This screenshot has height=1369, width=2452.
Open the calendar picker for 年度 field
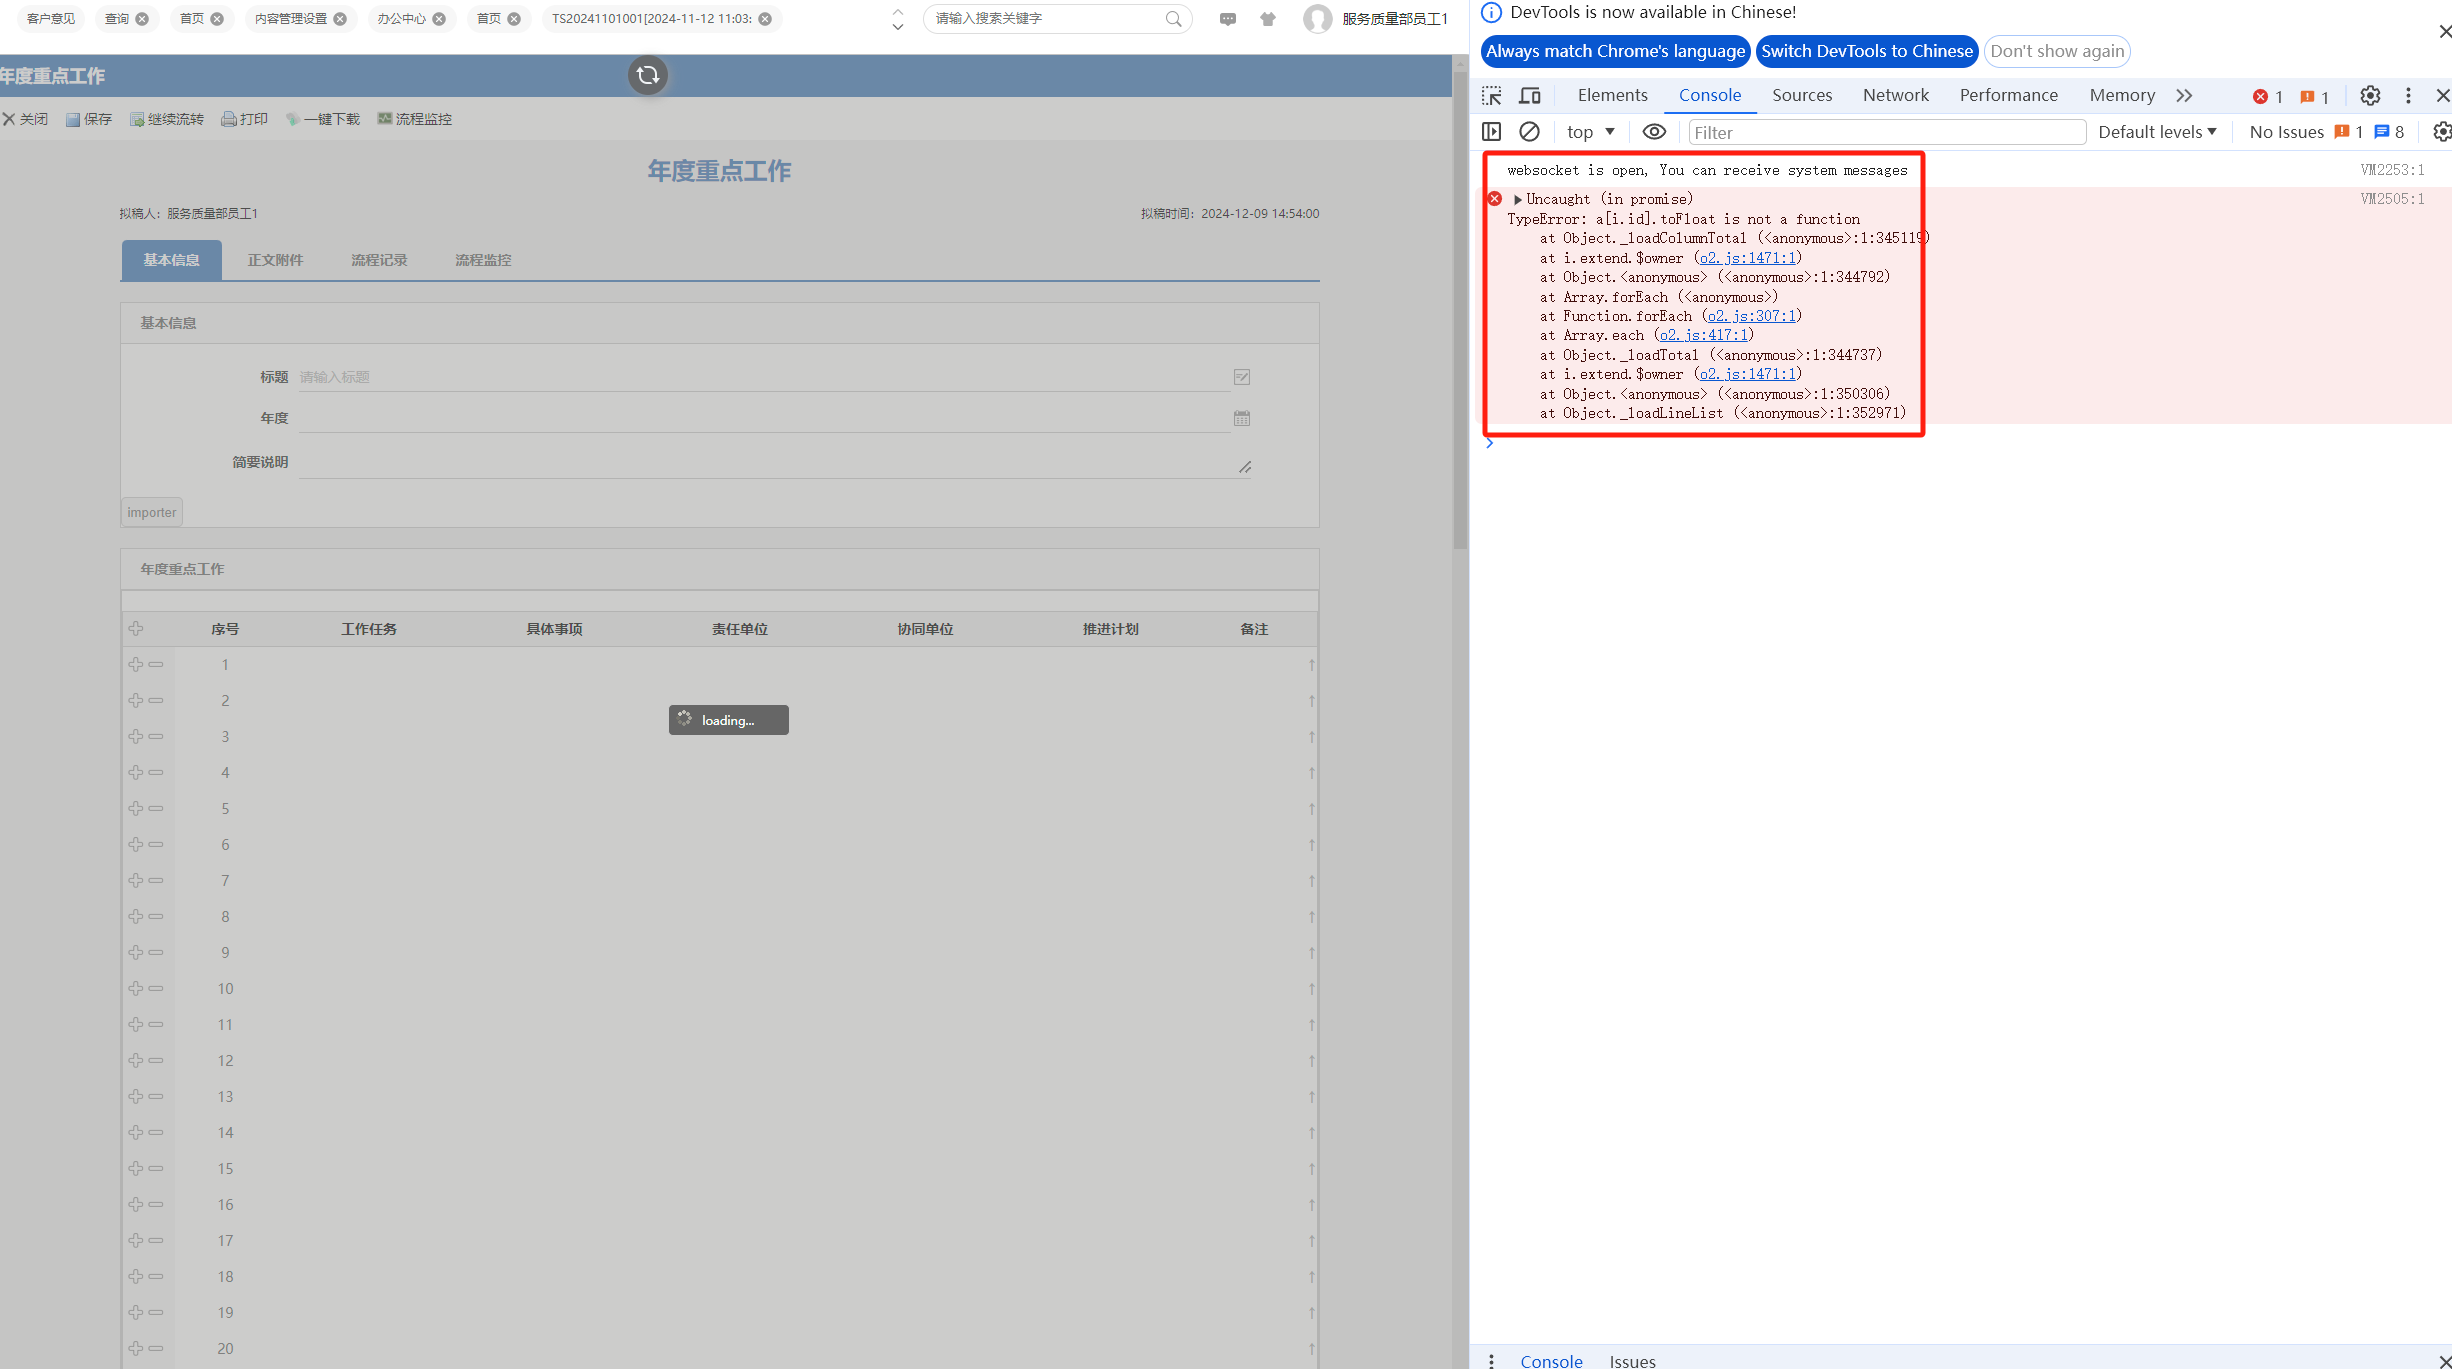(1241, 418)
